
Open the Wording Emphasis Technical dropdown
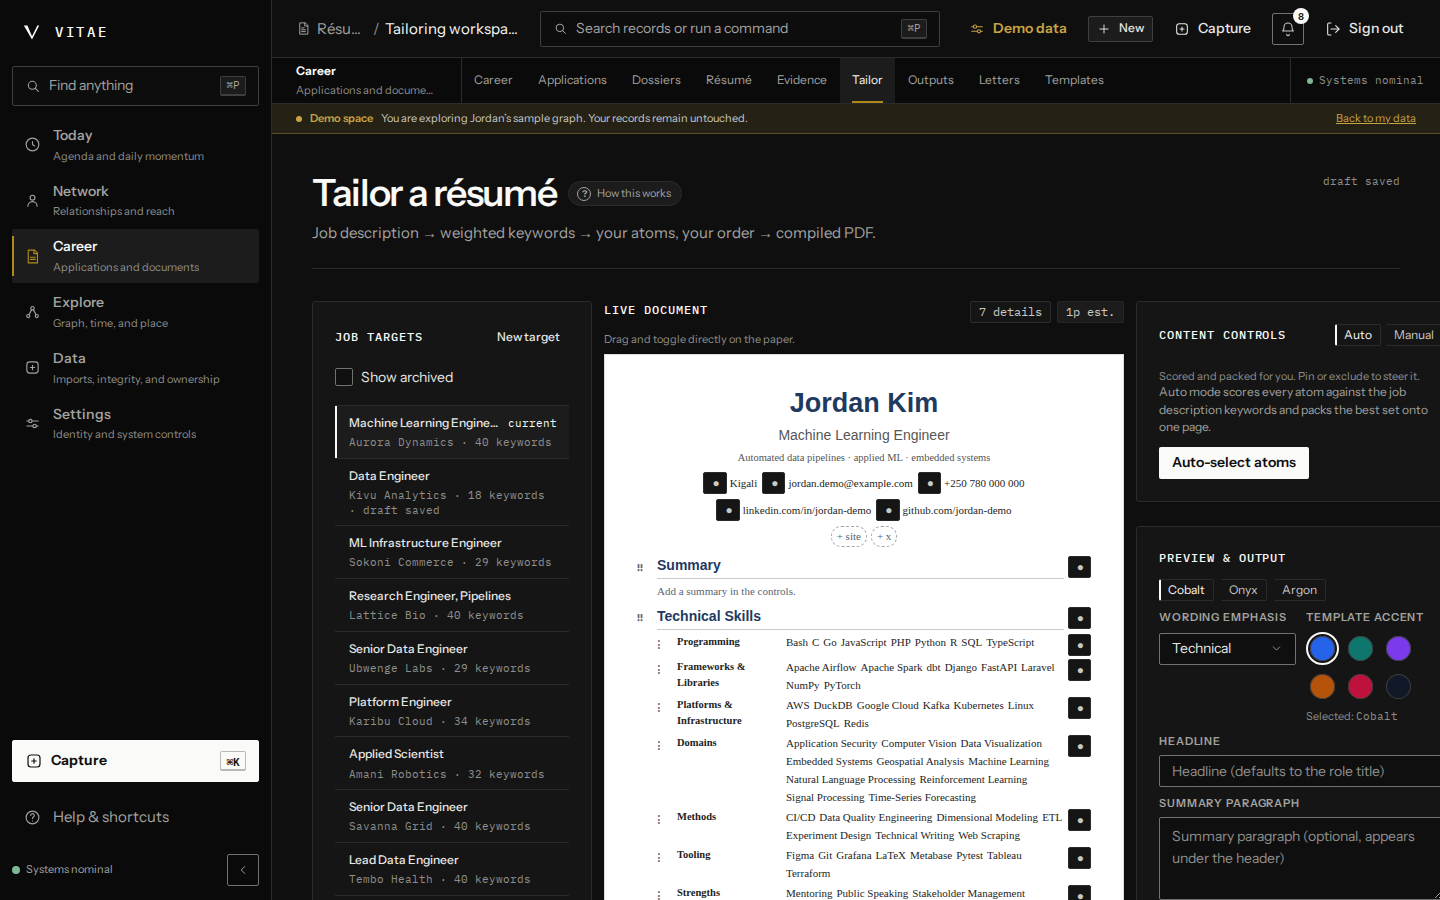1227,649
